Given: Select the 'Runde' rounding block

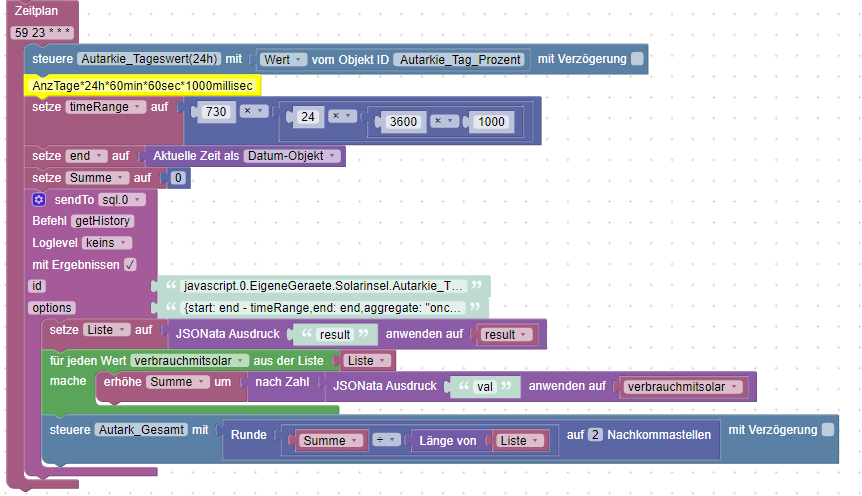Looking at the screenshot, I should 248,434.
